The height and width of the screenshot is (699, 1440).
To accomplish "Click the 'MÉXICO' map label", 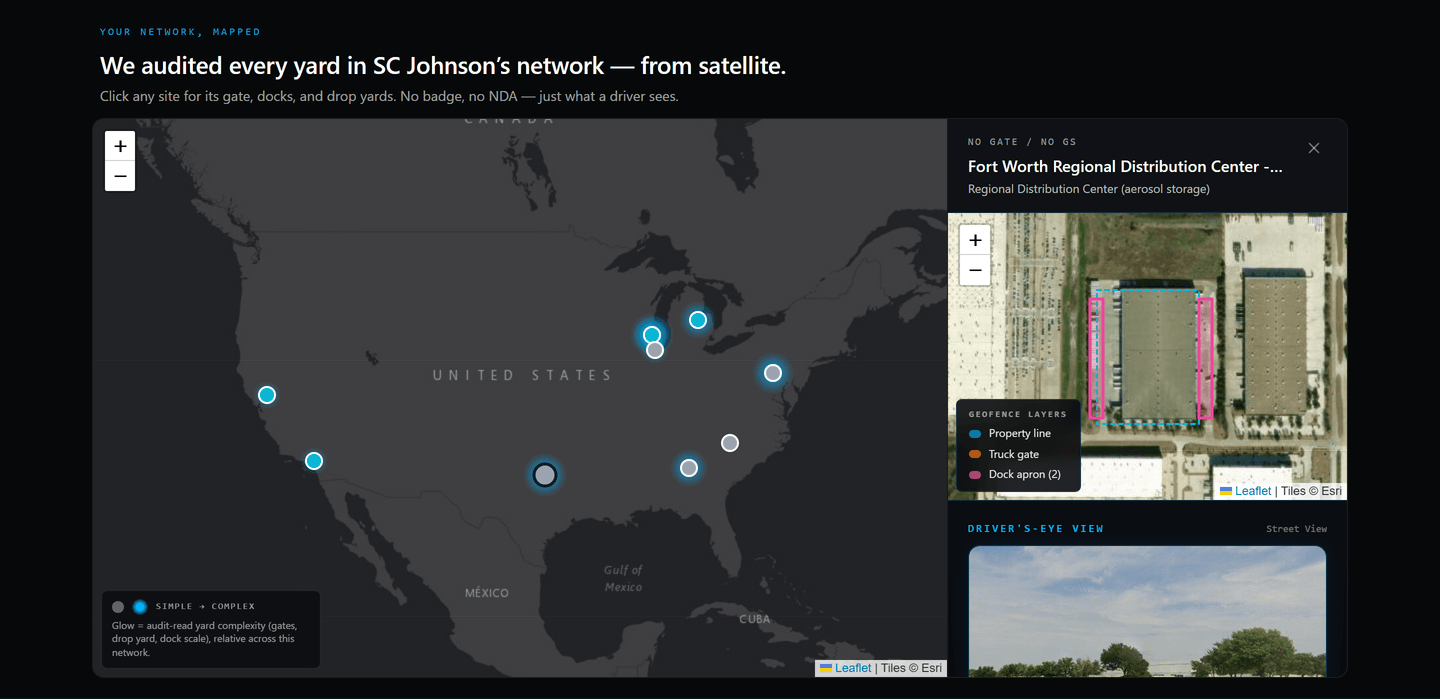I will [487, 593].
